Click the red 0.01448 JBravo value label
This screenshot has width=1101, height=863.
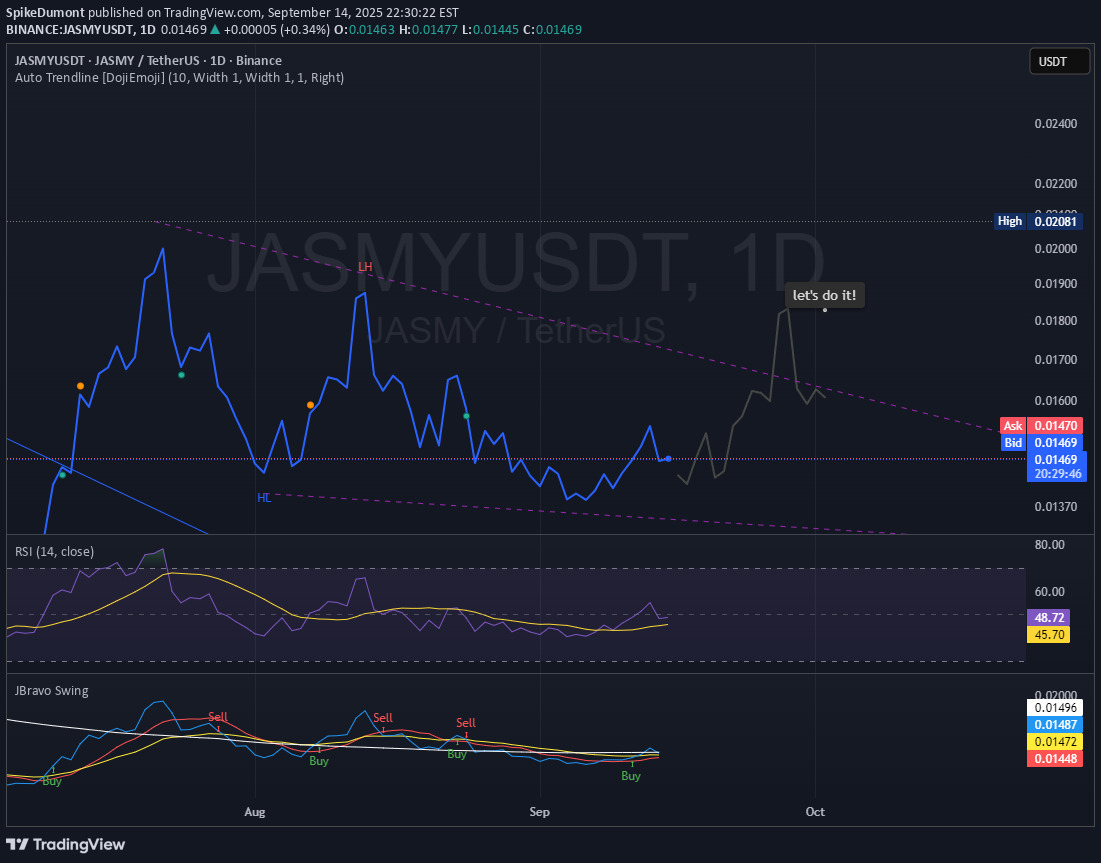pyautogui.click(x=1054, y=758)
